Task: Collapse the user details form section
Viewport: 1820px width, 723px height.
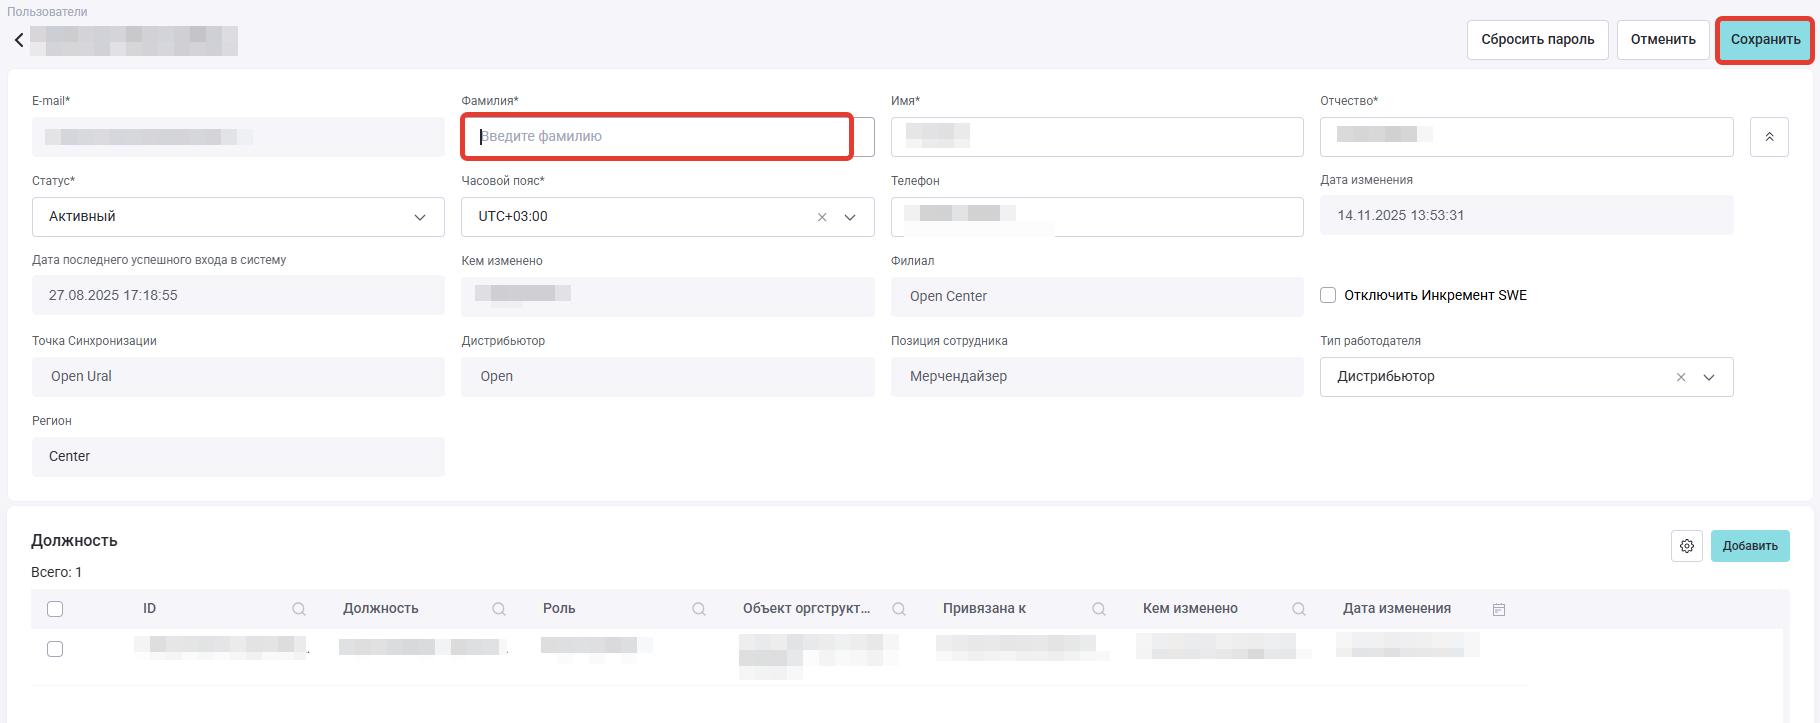Action: (1768, 137)
